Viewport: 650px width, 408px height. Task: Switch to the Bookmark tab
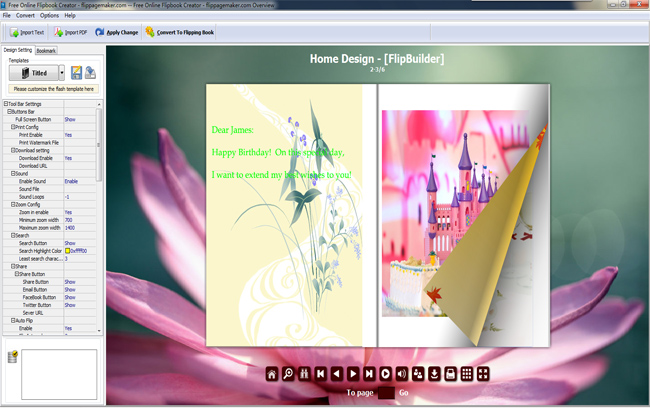tap(46, 51)
